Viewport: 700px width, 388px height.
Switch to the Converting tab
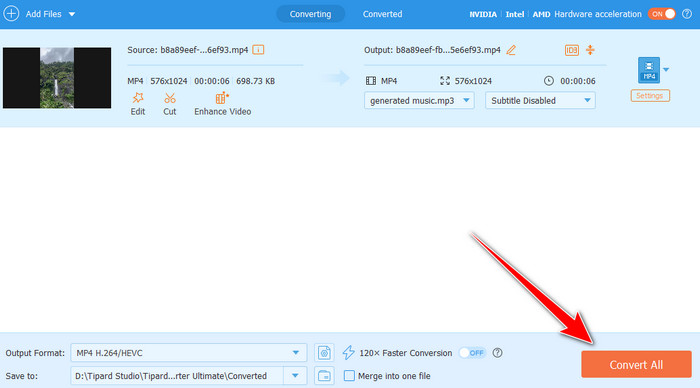point(310,14)
